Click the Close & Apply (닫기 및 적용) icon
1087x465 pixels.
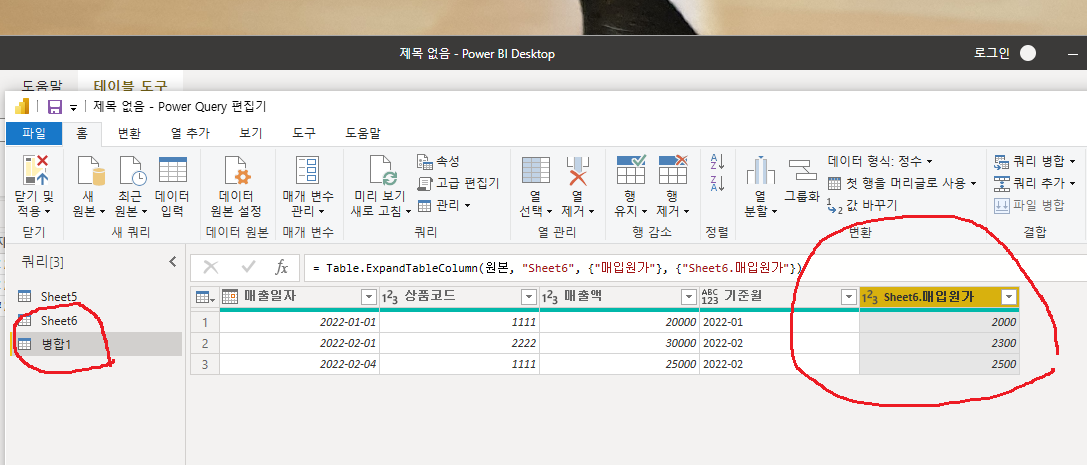coord(34,171)
